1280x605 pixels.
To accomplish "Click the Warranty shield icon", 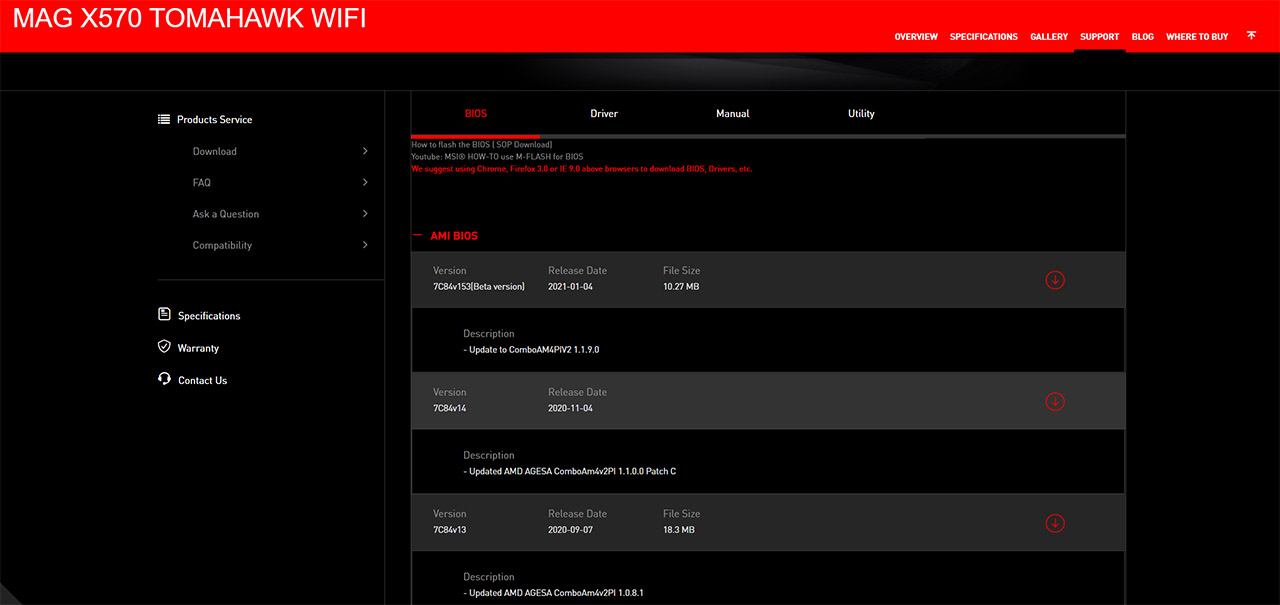I will (164, 347).
